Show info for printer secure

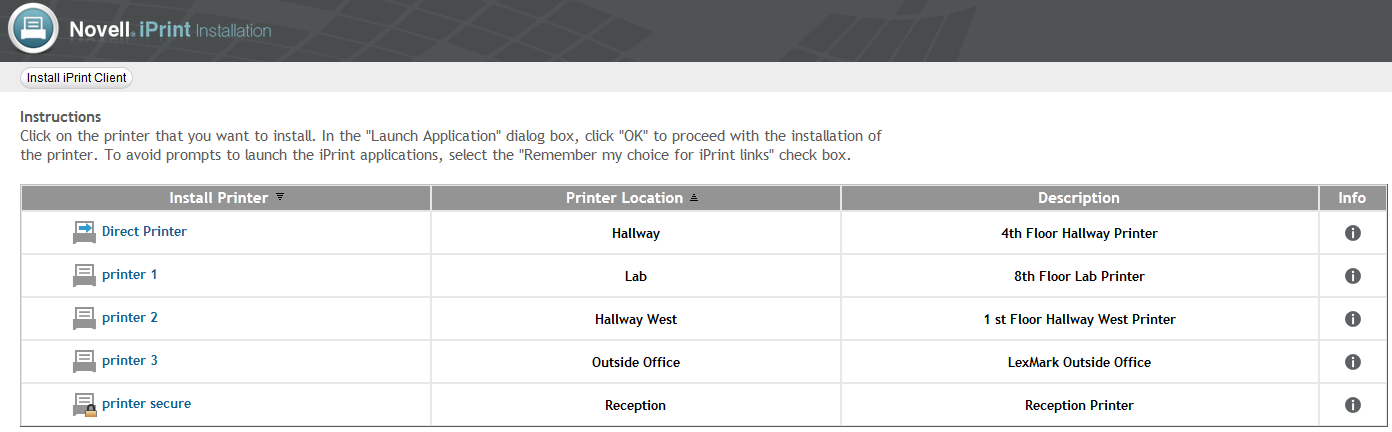pos(1352,405)
